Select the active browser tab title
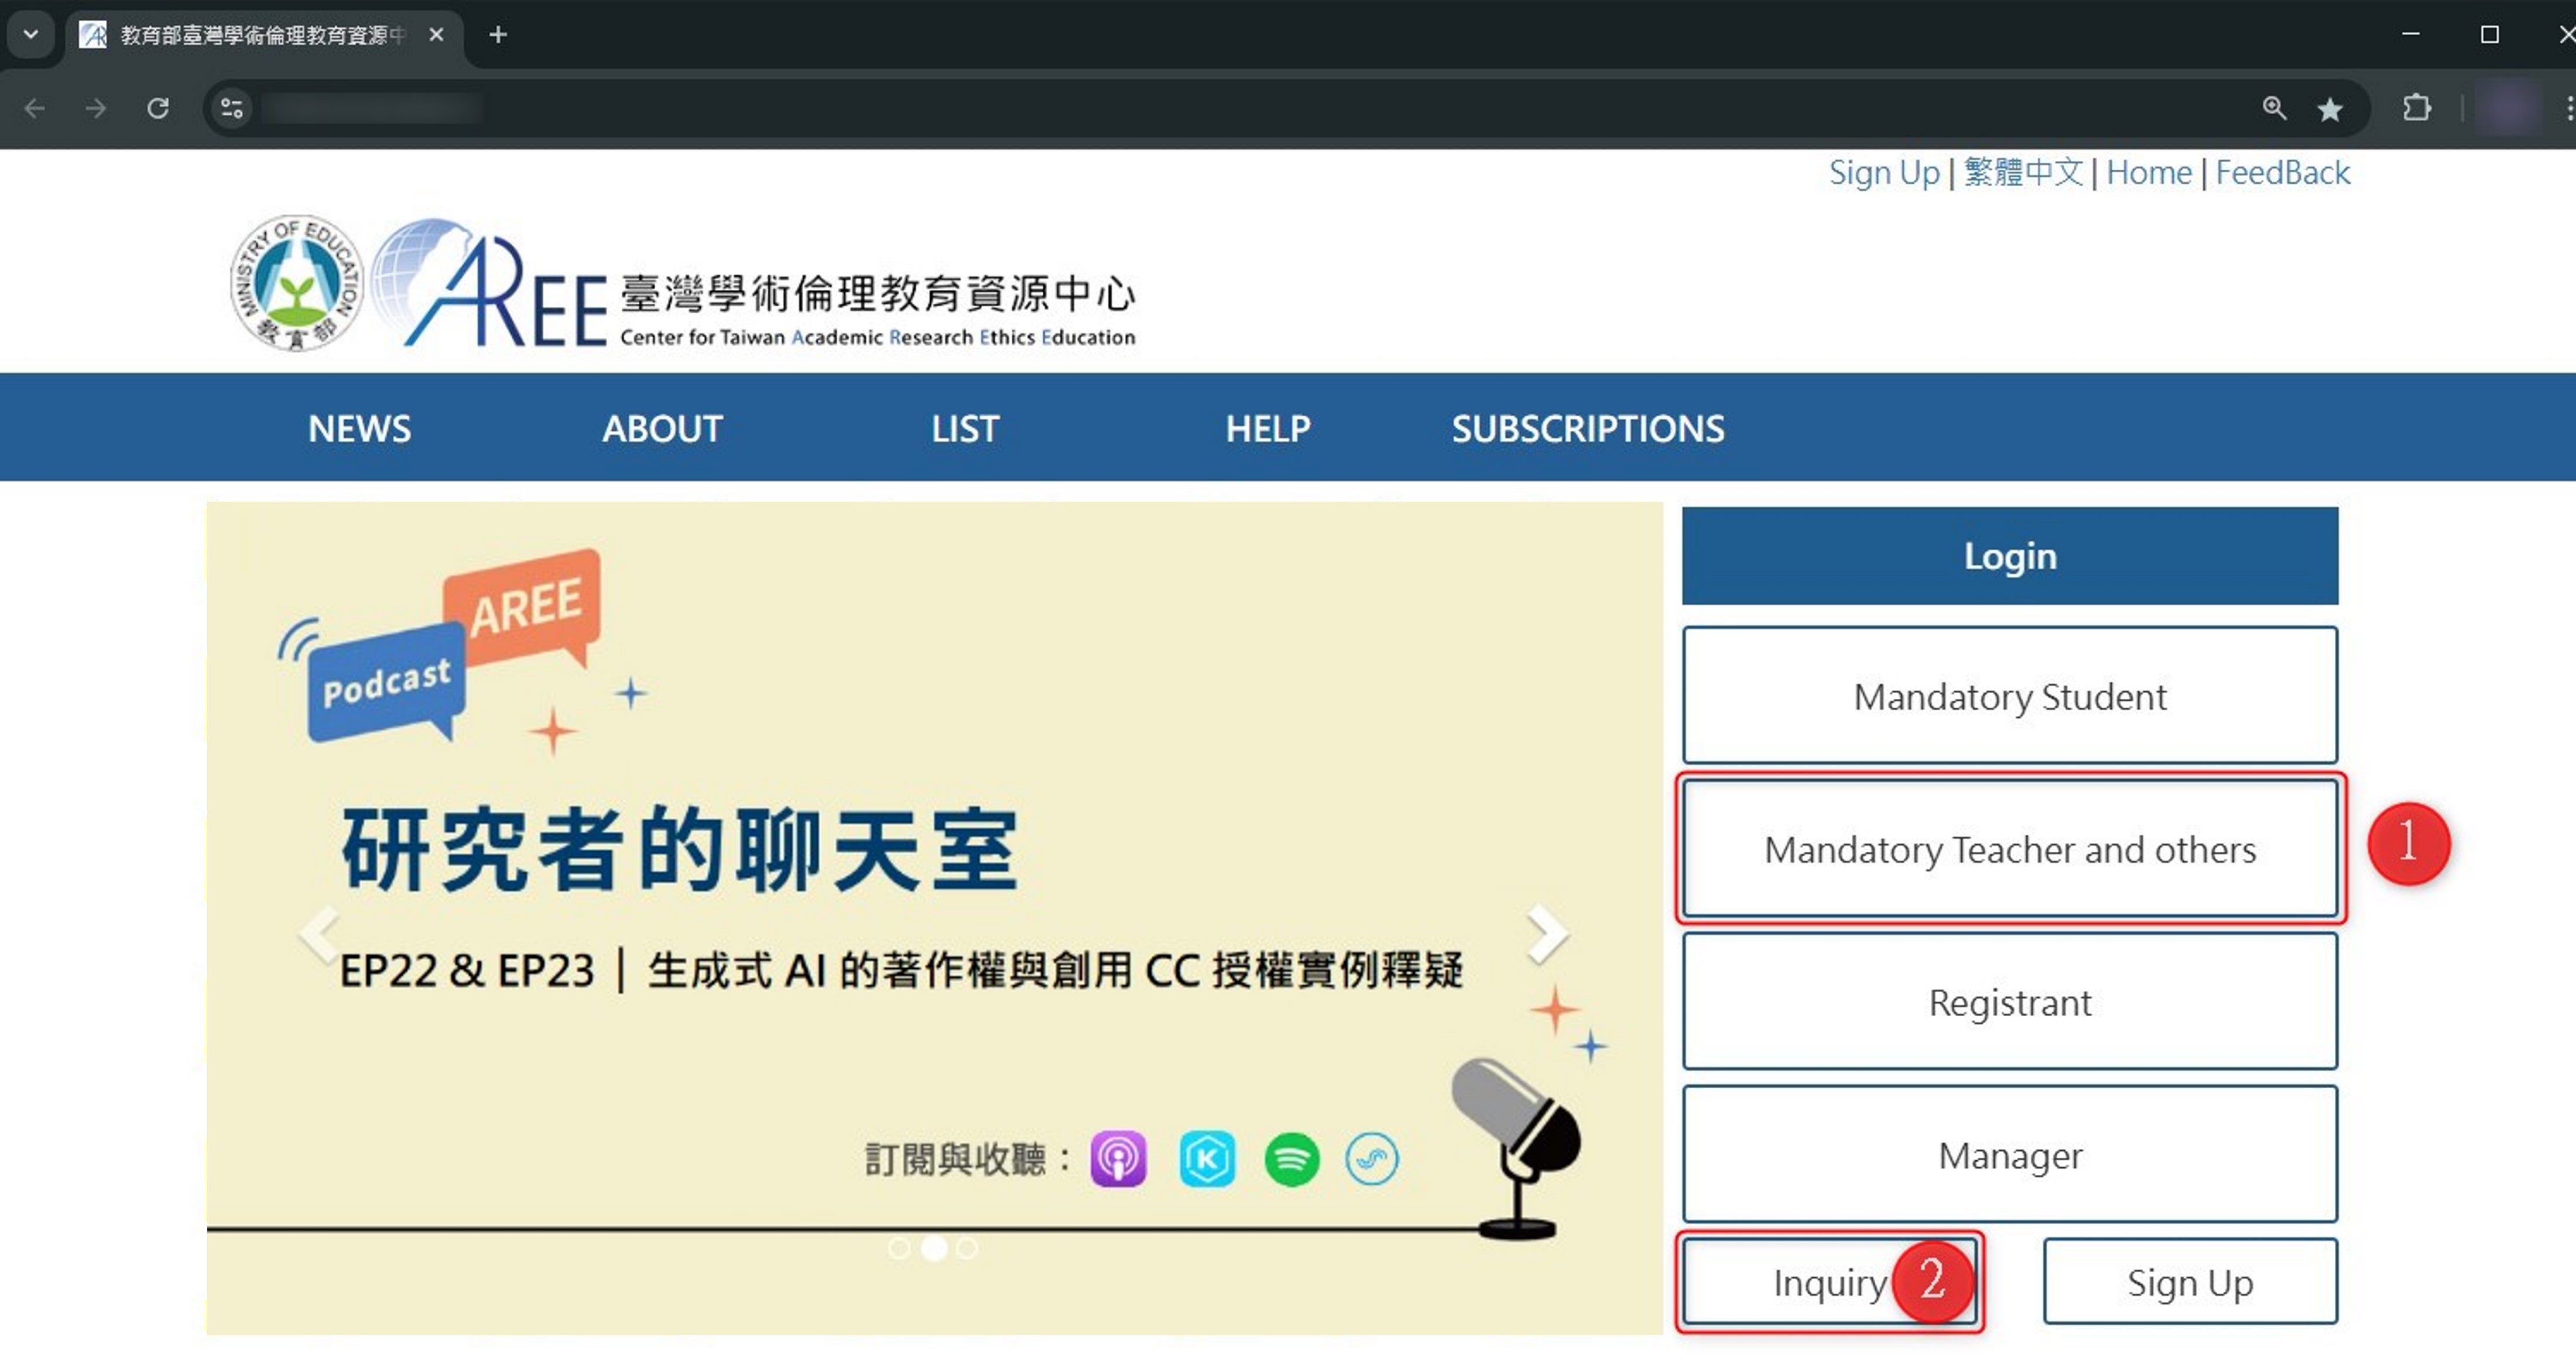Viewport: 2576px width, 1361px height. pos(262,35)
